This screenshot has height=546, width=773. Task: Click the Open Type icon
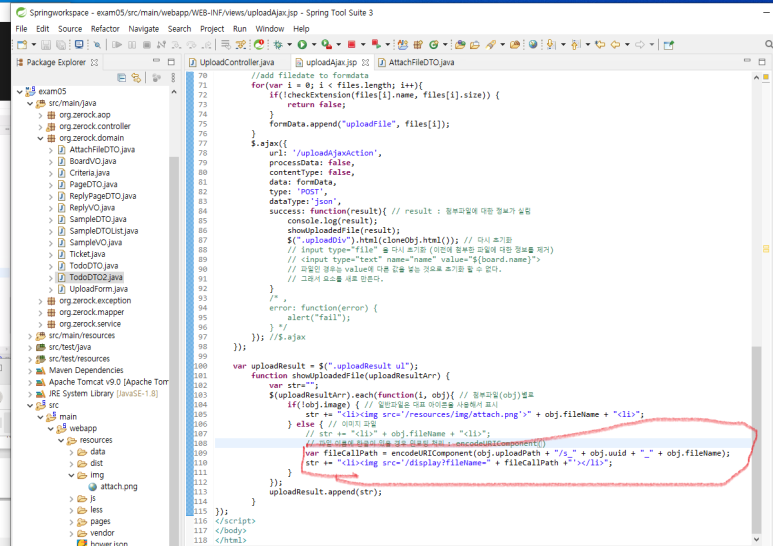tap(460, 45)
